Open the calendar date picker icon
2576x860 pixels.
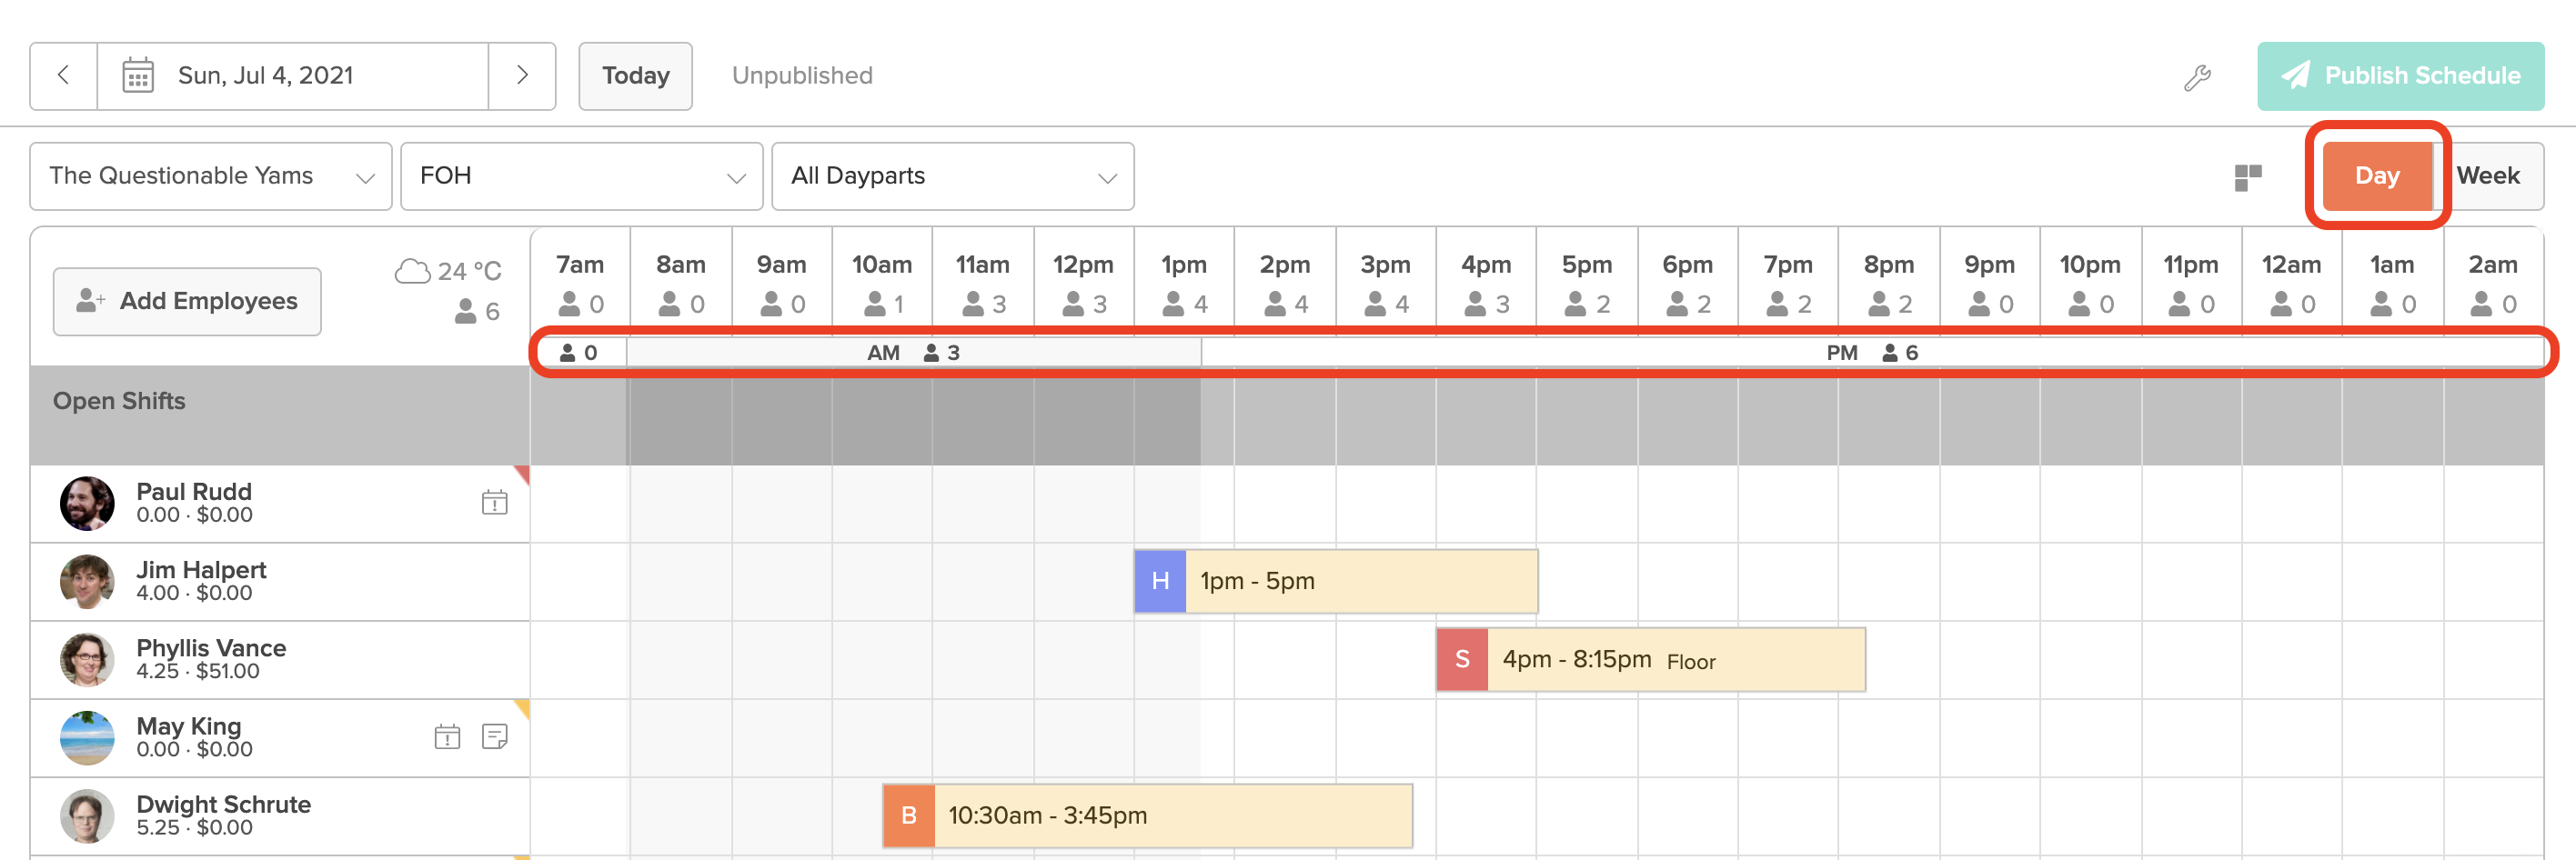pos(138,76)
